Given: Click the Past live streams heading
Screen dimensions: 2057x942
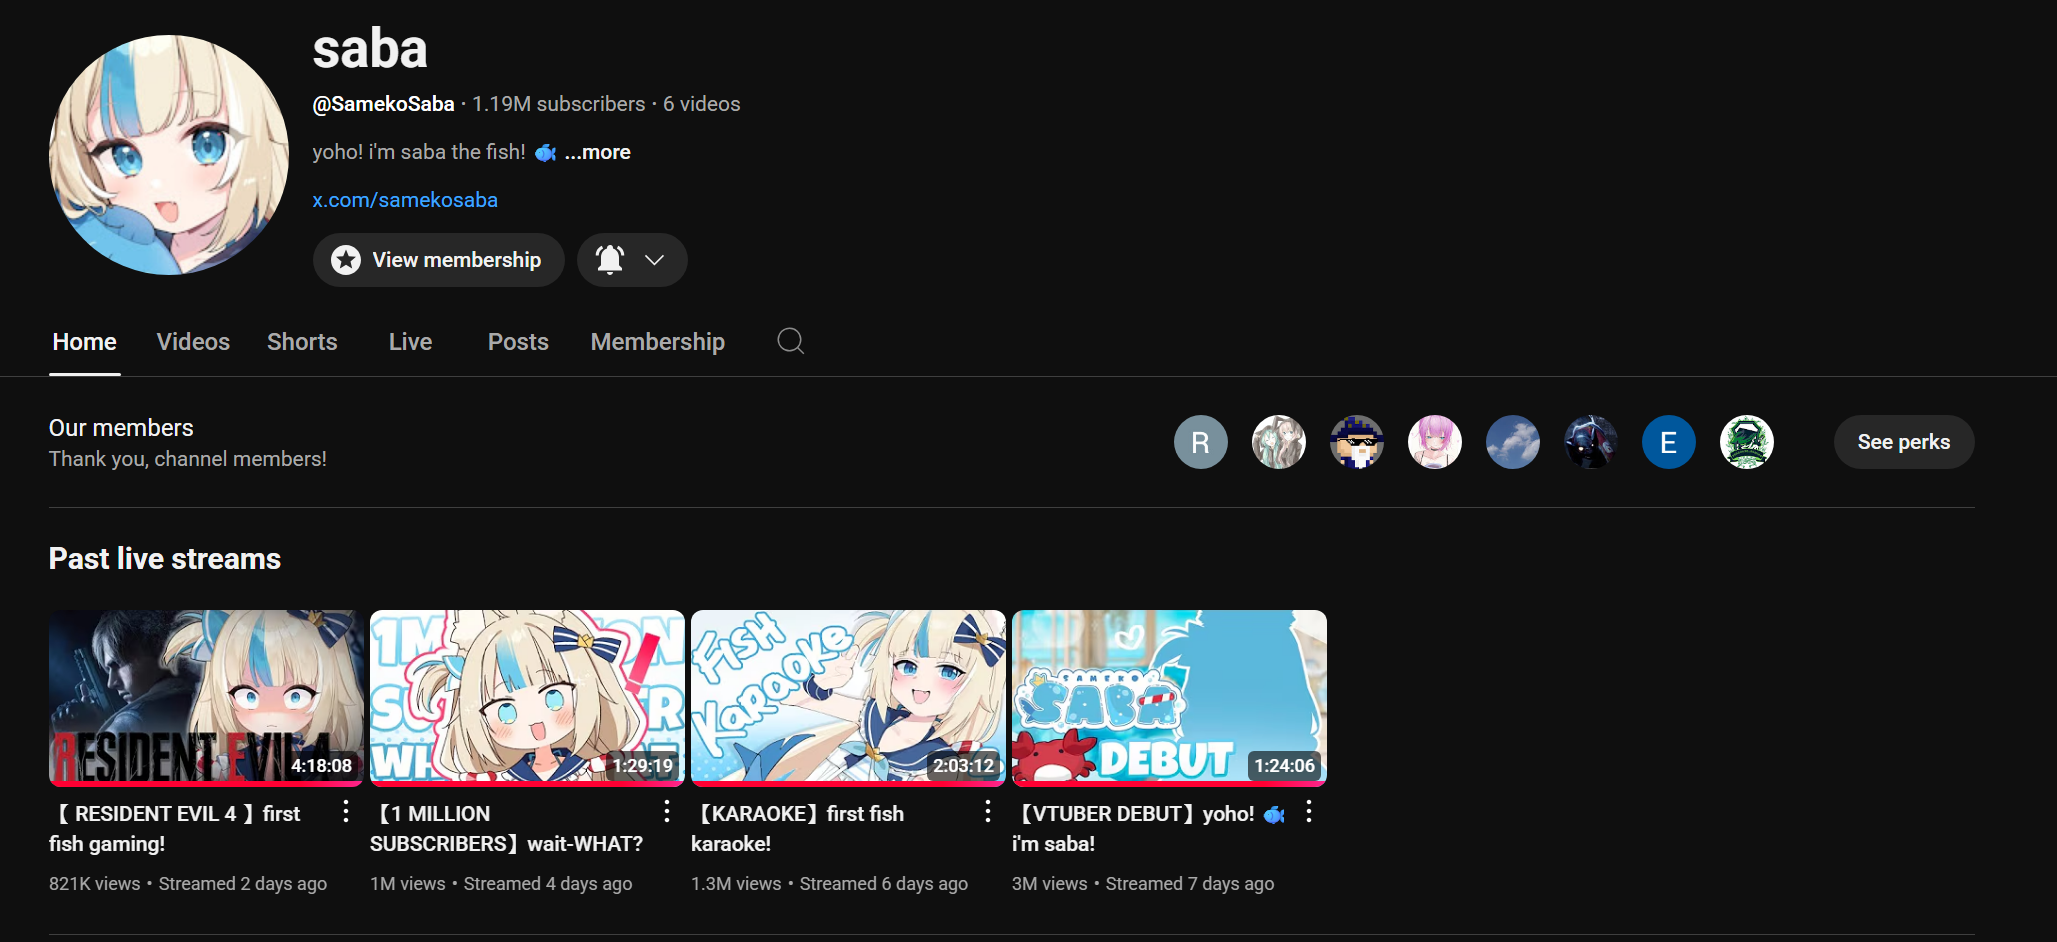Looking at the screenshot, I should coord(165,559).
